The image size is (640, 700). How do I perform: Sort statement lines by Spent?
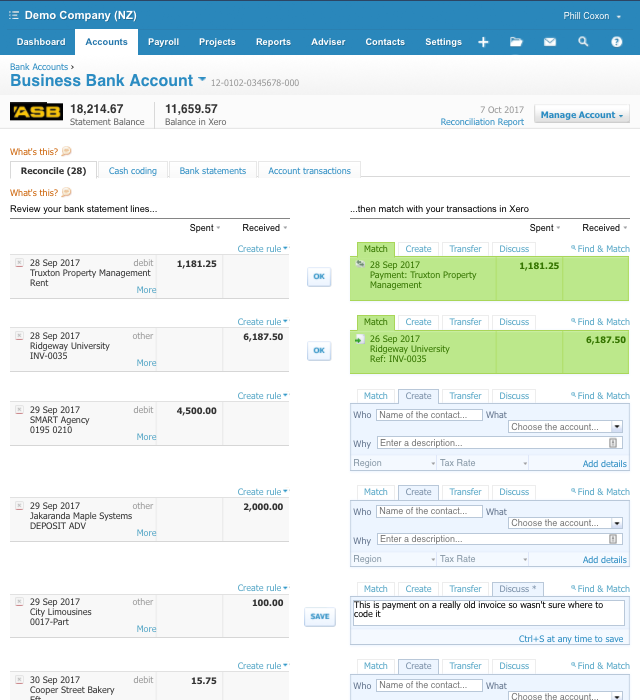[204, 228]
